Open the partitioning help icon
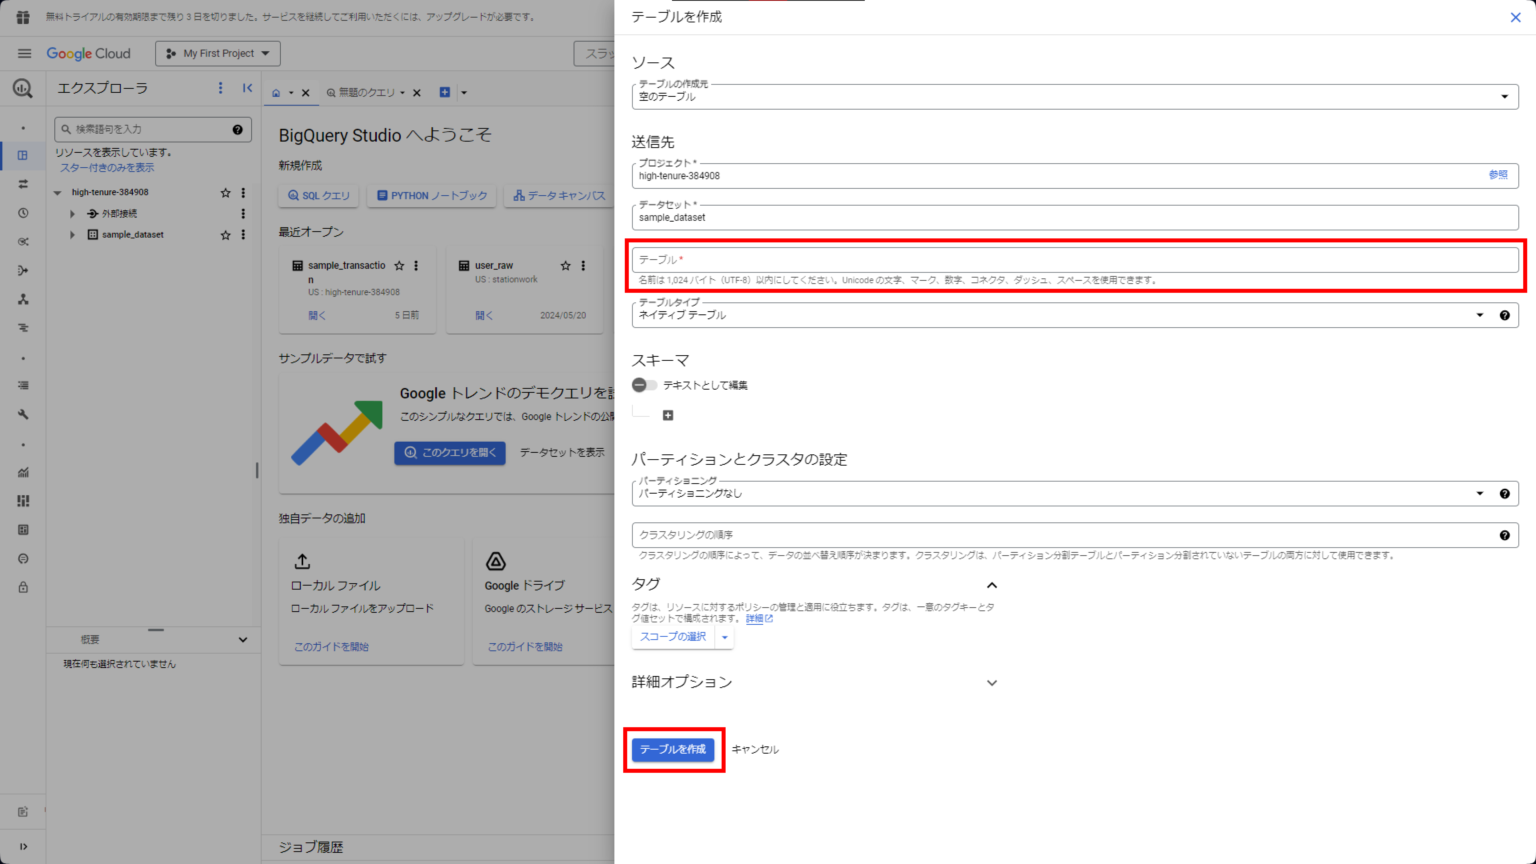The width and height of the screenshot is (1536, 864). (1505, 493)
